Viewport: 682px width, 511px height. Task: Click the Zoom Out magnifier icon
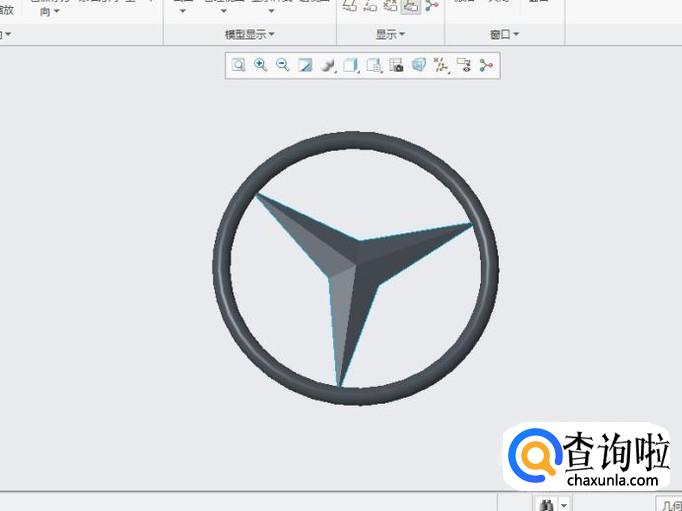click(x=282, y=66)
